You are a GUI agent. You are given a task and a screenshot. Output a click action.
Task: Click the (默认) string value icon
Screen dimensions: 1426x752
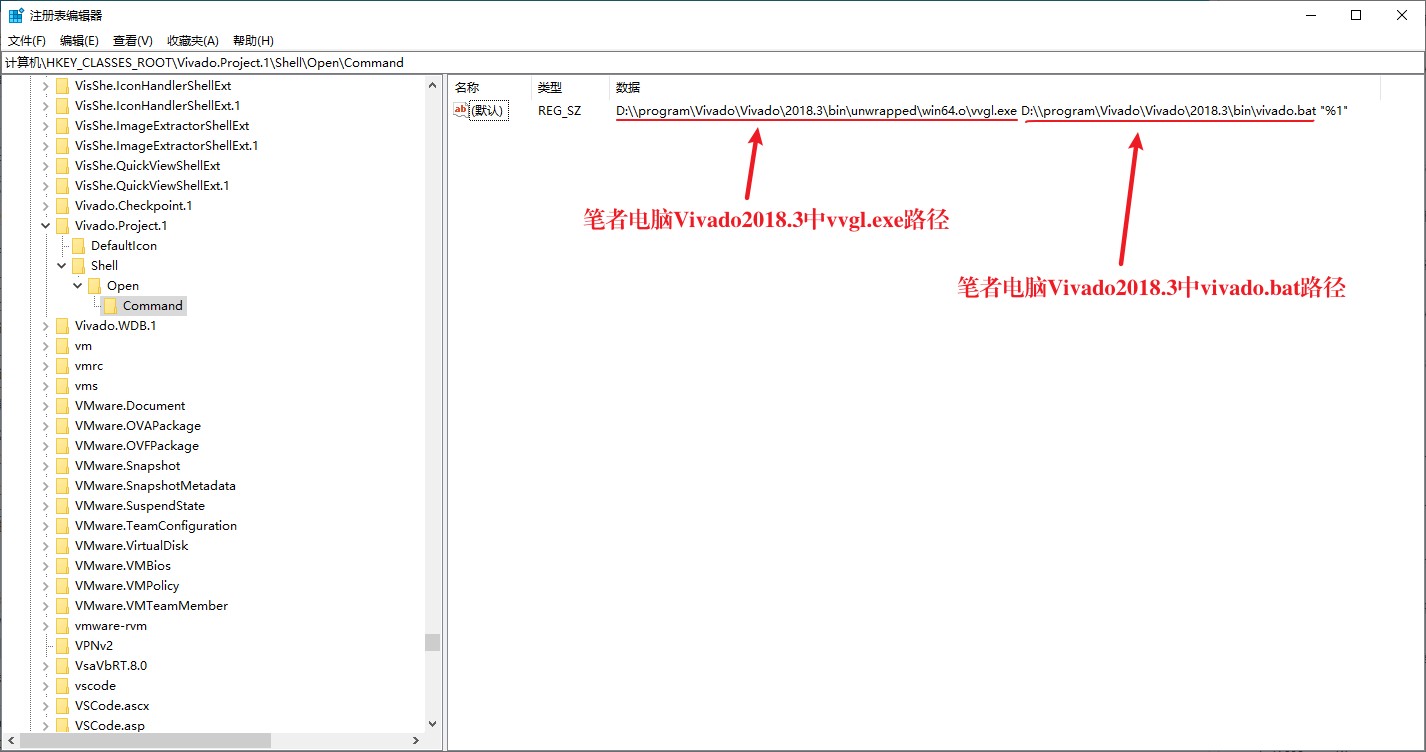(460, 110)
